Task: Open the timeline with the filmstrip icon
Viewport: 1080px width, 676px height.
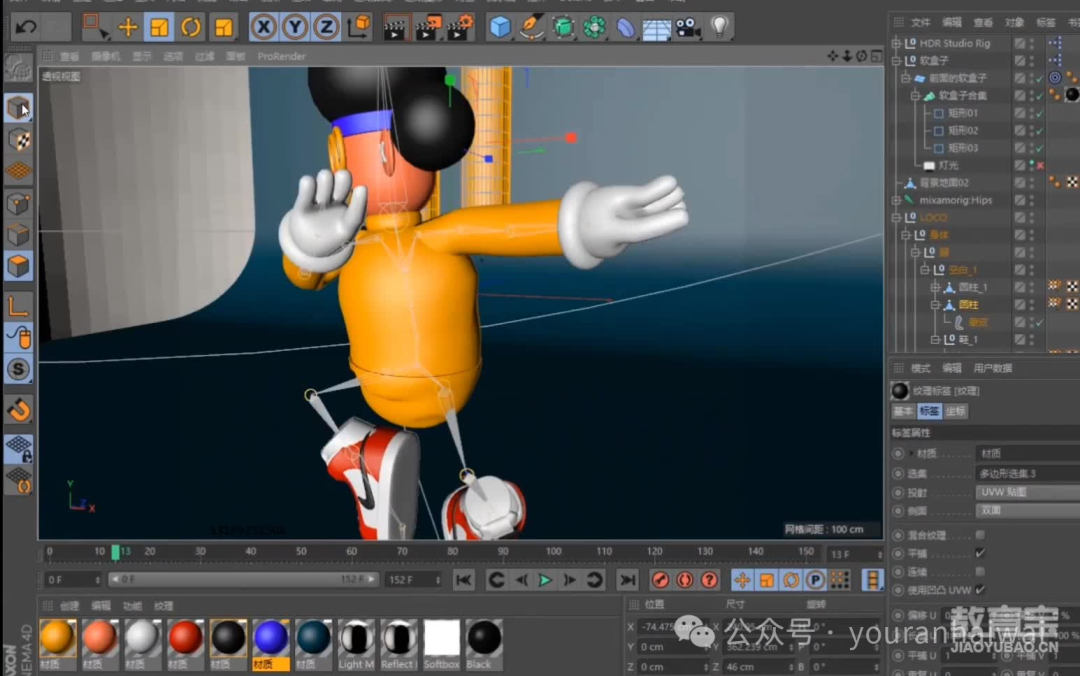Action: tap(873, 580)
